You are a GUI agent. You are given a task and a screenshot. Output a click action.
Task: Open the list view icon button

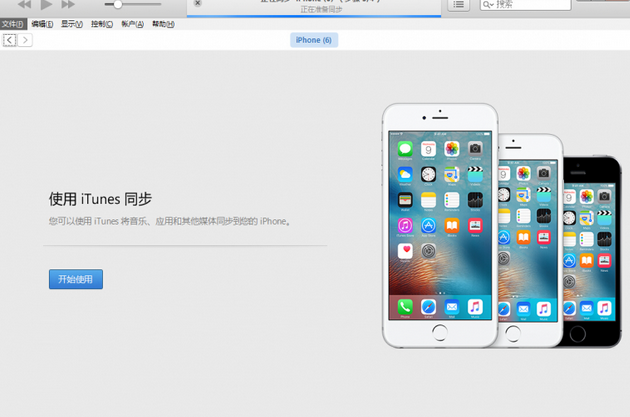click(458, 5)
